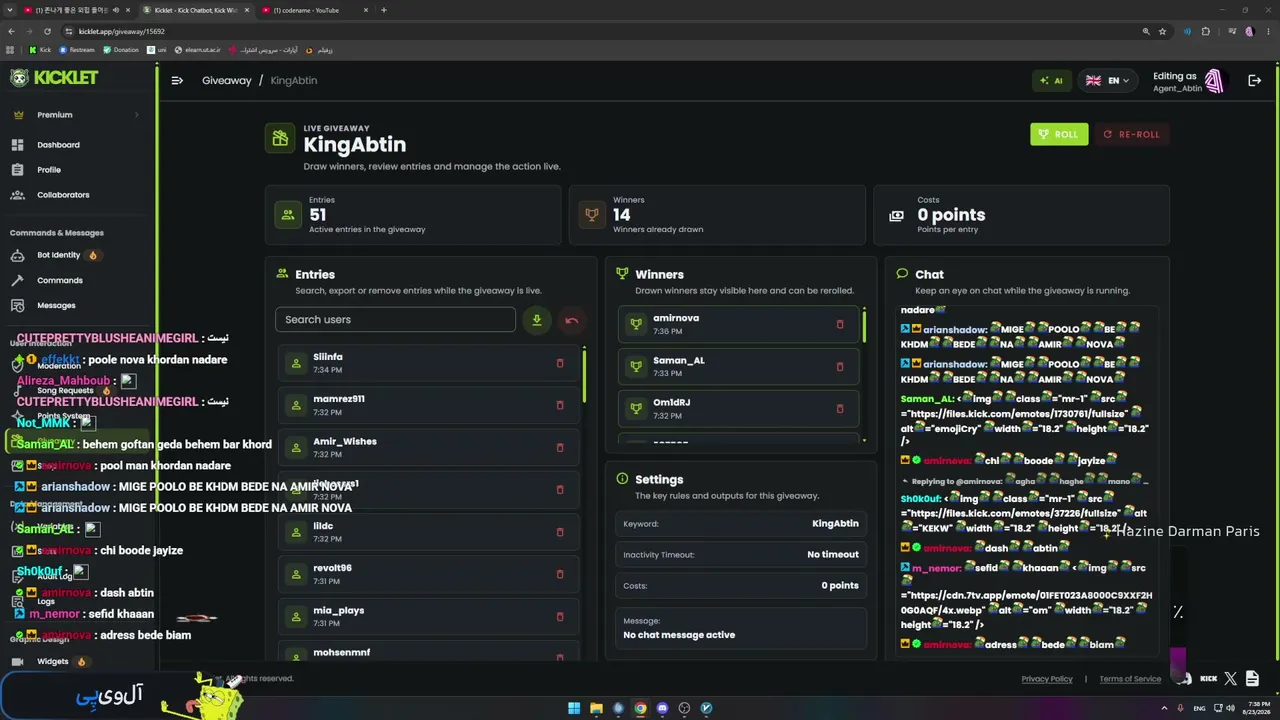This screenshot has height=720, width=1280.
Task: Click winner name amirnova in Winners list
Action: pos(676,318)
